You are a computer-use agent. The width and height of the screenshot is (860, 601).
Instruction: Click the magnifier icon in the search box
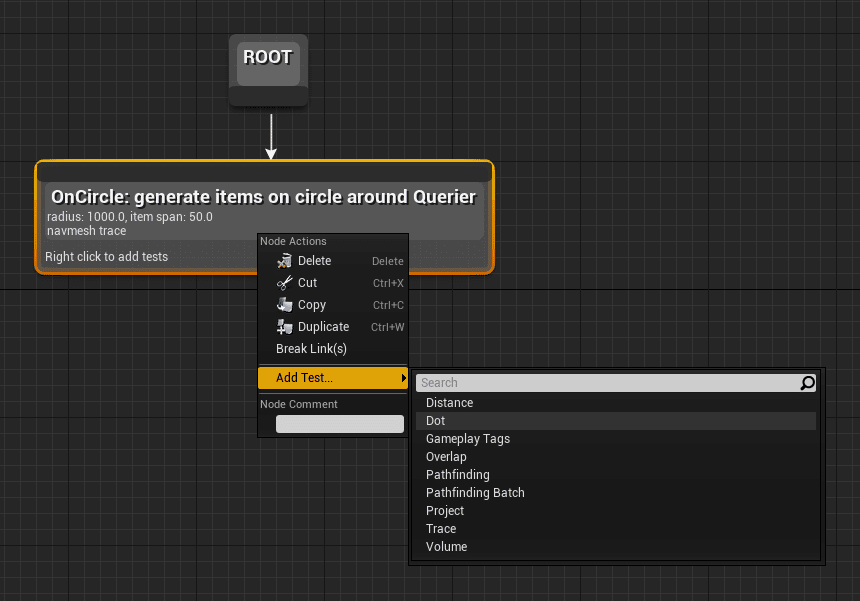pyautogui.click(x=807, y=383)
